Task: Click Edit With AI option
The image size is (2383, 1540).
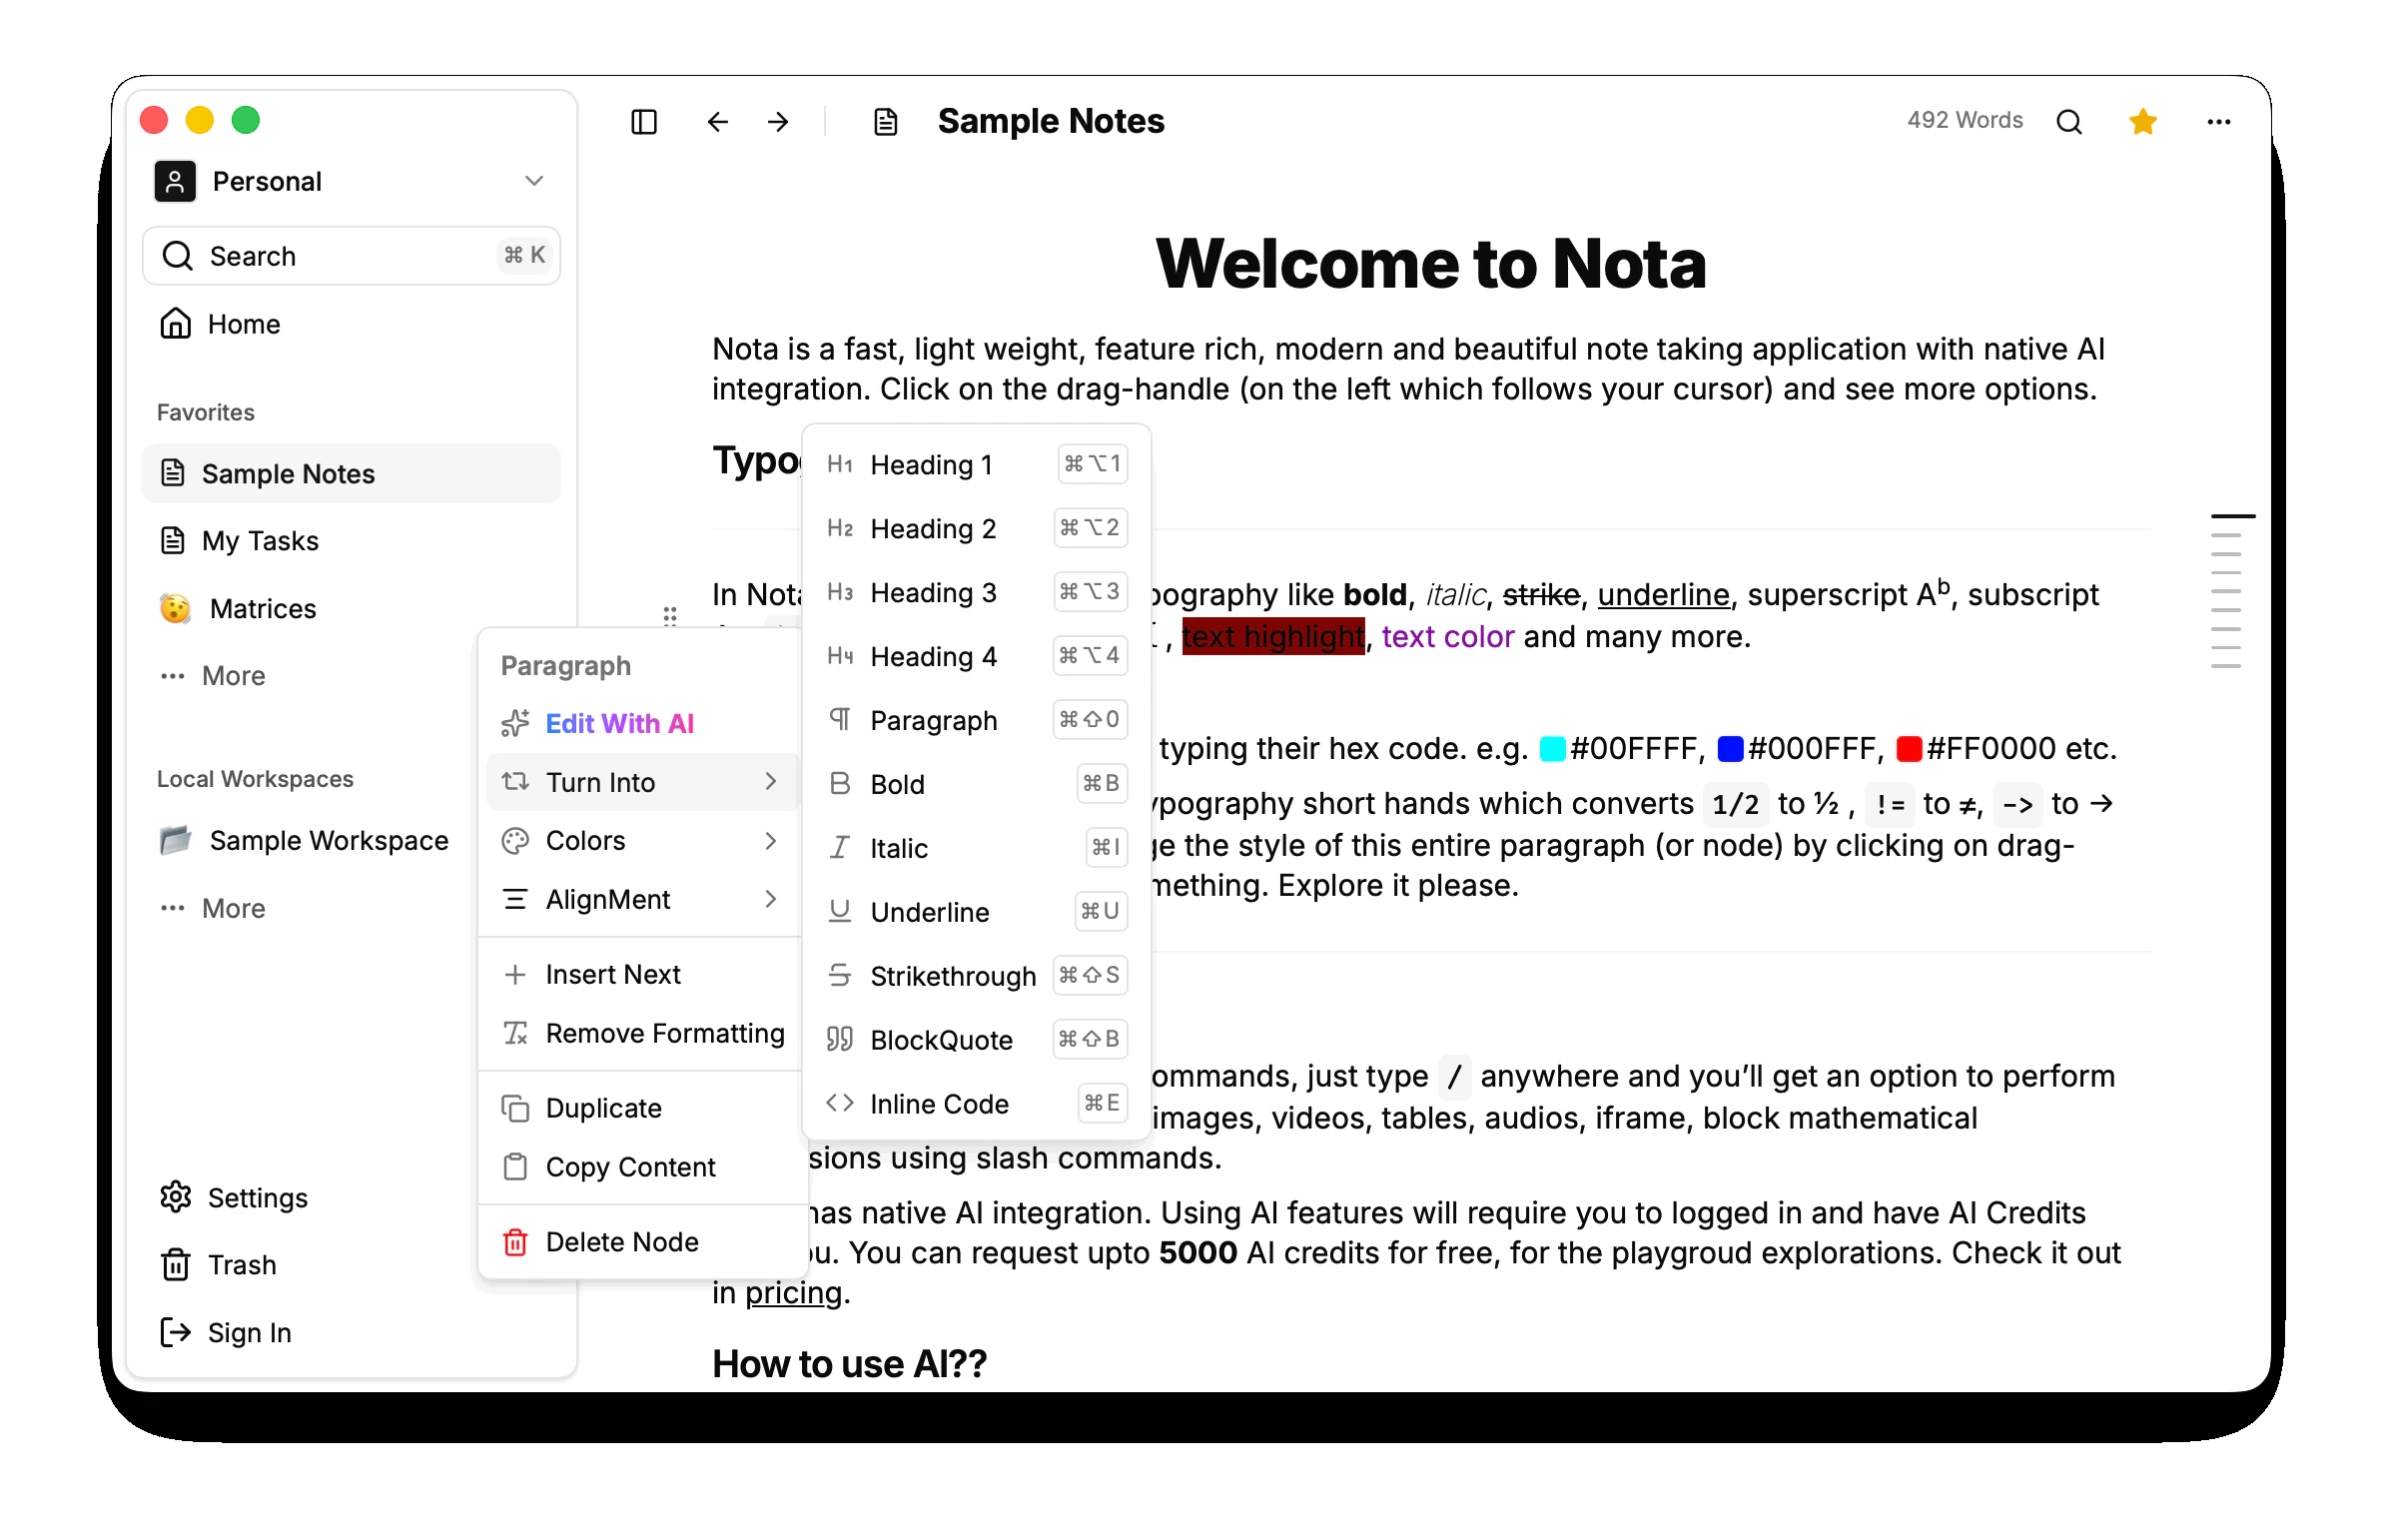Action: click(619, 723)
